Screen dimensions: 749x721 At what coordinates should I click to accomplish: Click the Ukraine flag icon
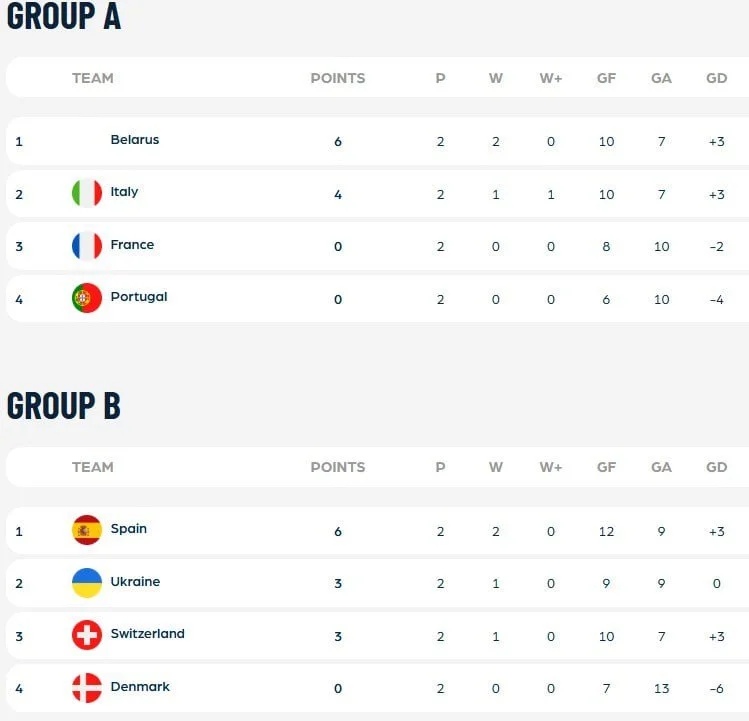86,583
